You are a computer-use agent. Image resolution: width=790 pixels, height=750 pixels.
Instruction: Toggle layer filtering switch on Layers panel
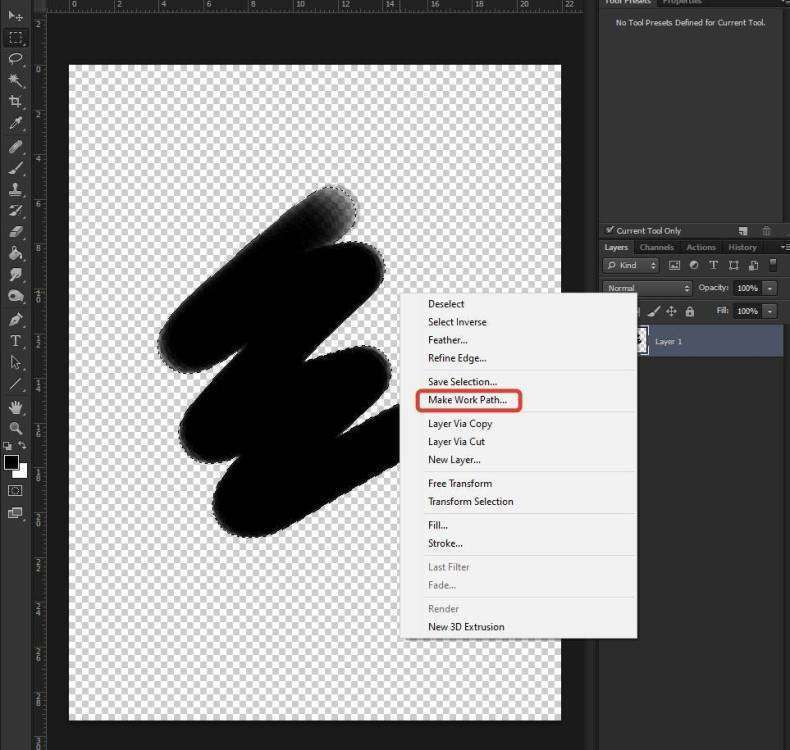[x=773, y=265]
